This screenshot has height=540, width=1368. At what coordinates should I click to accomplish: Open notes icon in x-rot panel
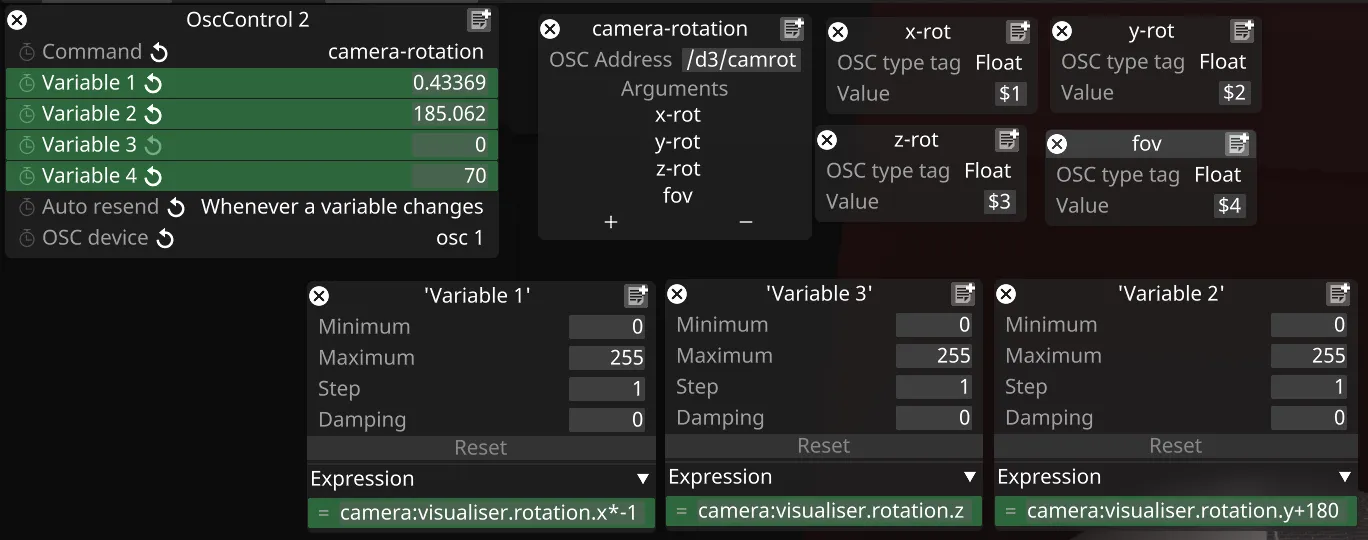coord(1019,32)
